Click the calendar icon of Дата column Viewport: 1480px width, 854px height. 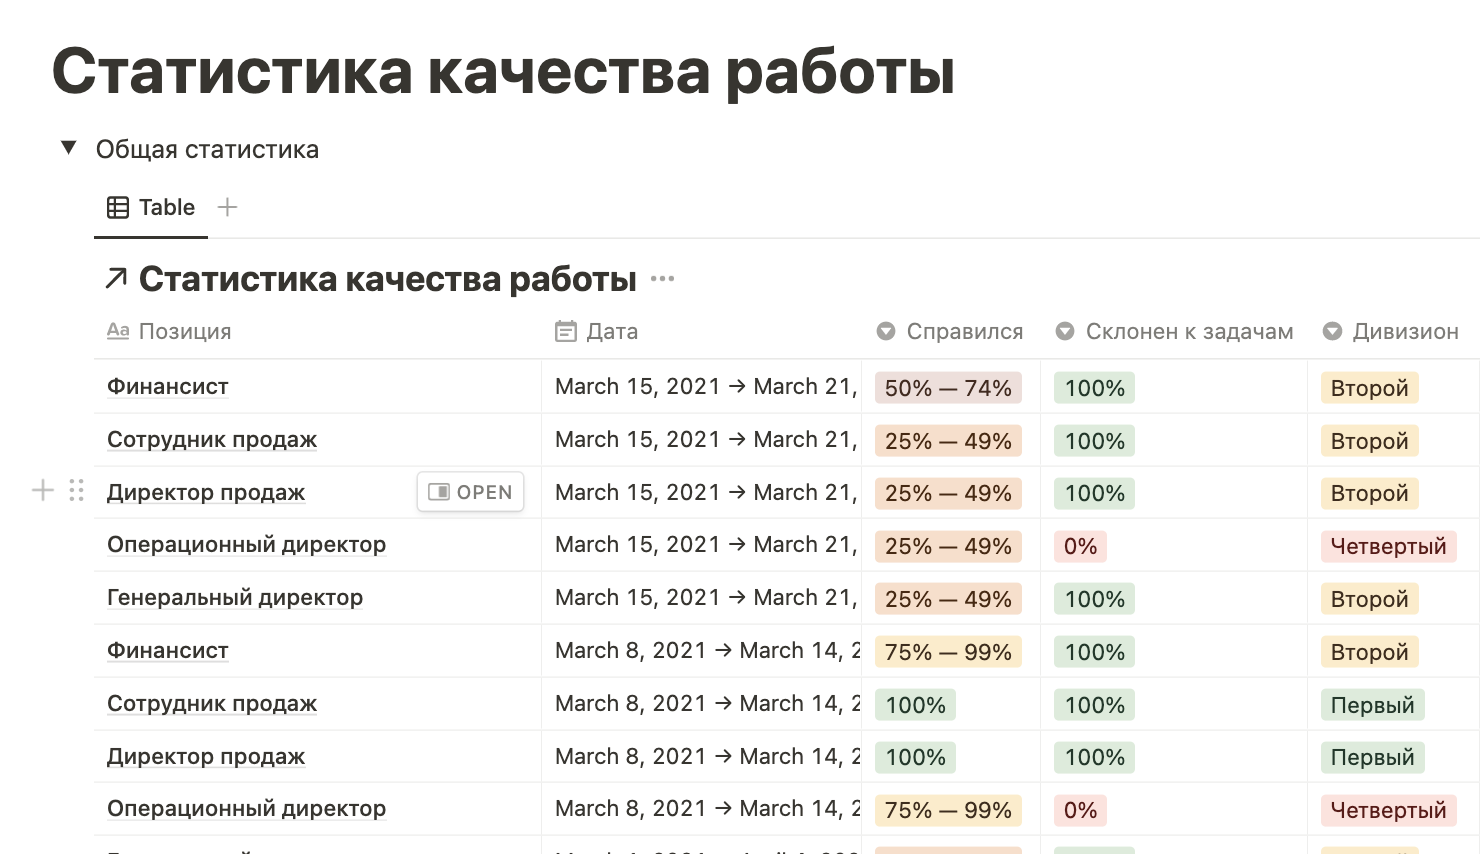566,331
